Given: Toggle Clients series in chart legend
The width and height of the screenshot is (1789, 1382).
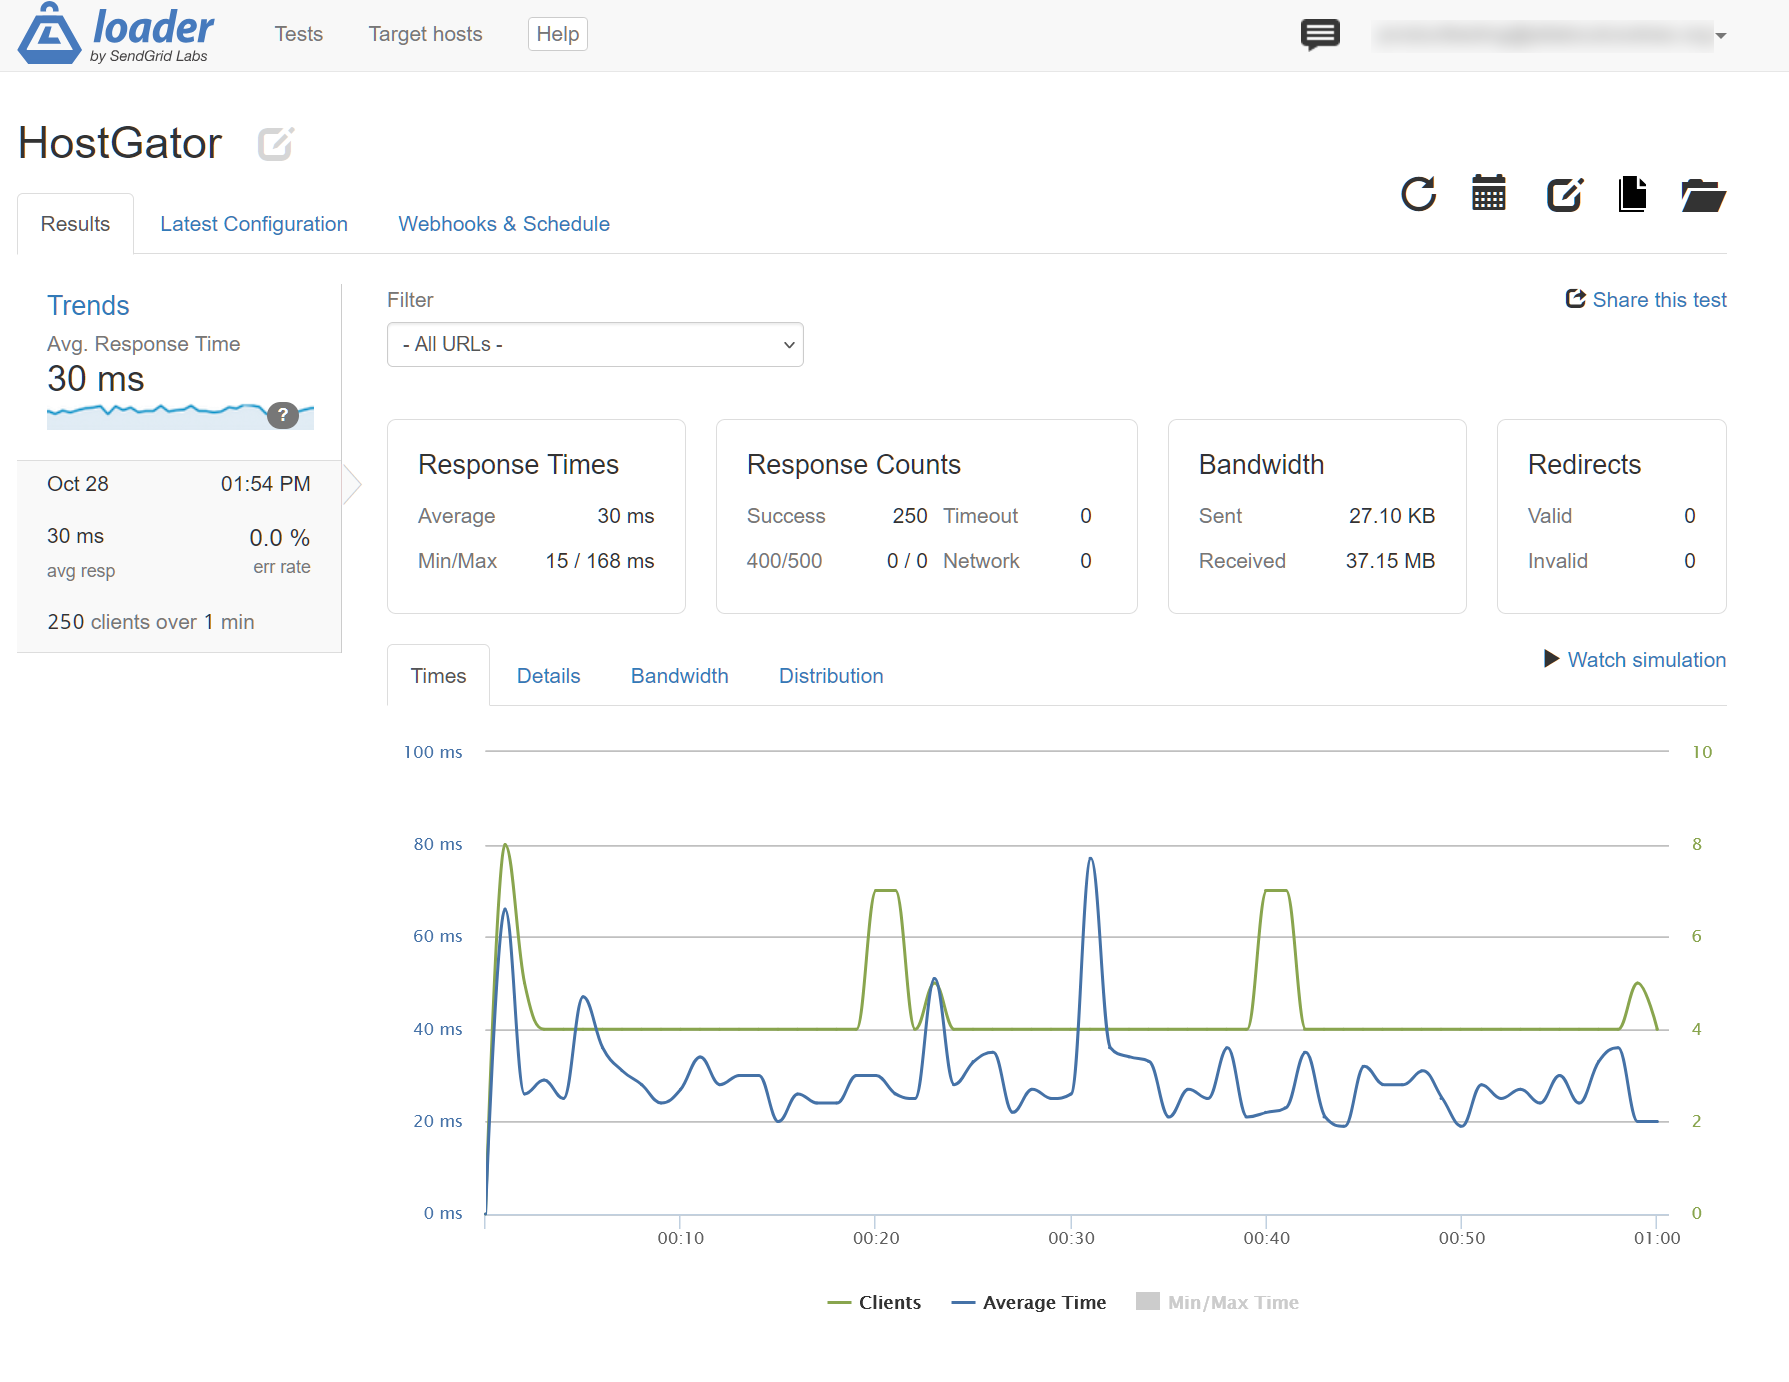Looking at the screenshot, I should pos(875,1302).
